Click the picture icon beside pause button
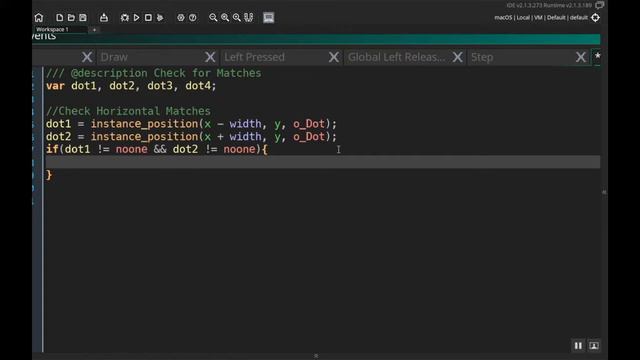The image size is (640, 360). (594, 346)
